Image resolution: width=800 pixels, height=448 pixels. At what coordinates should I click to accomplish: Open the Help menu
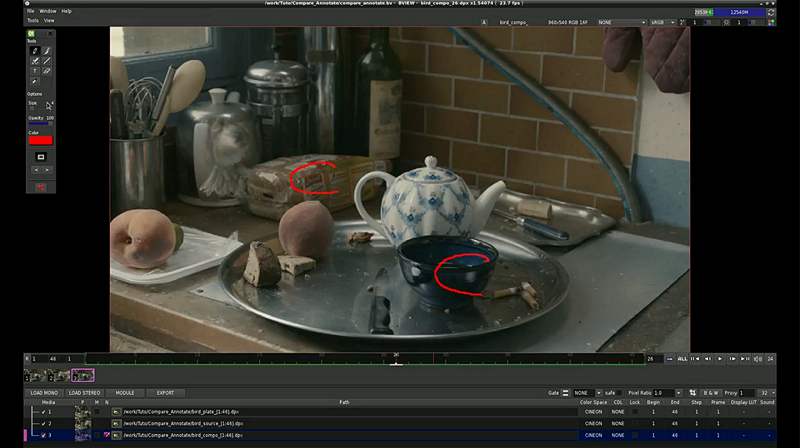[x=67, y=11]
